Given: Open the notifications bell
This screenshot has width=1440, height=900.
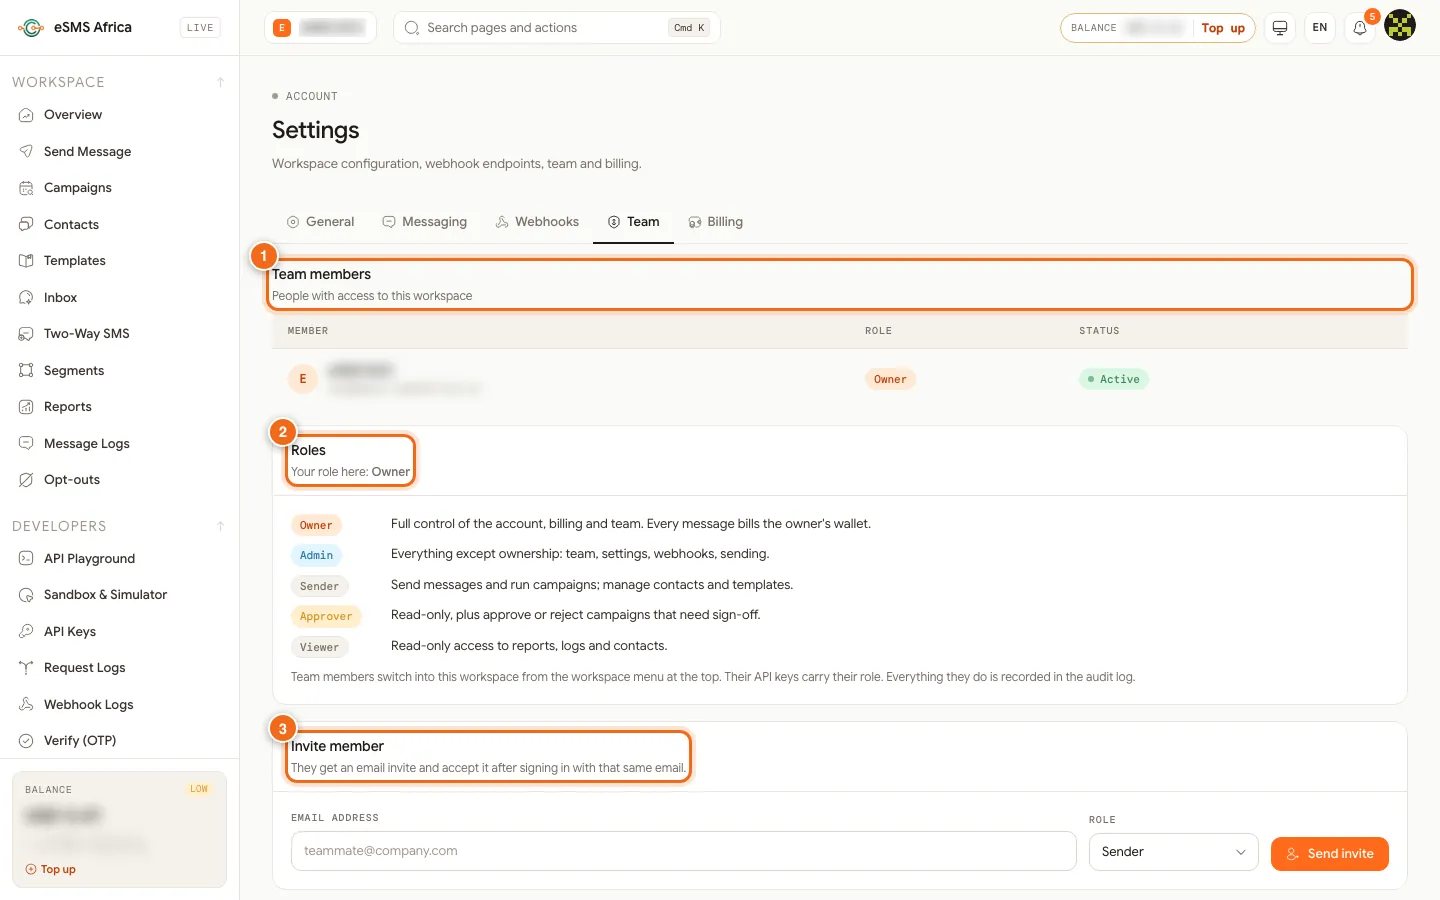Looking at the screenshot, I should click(1360, 28).
